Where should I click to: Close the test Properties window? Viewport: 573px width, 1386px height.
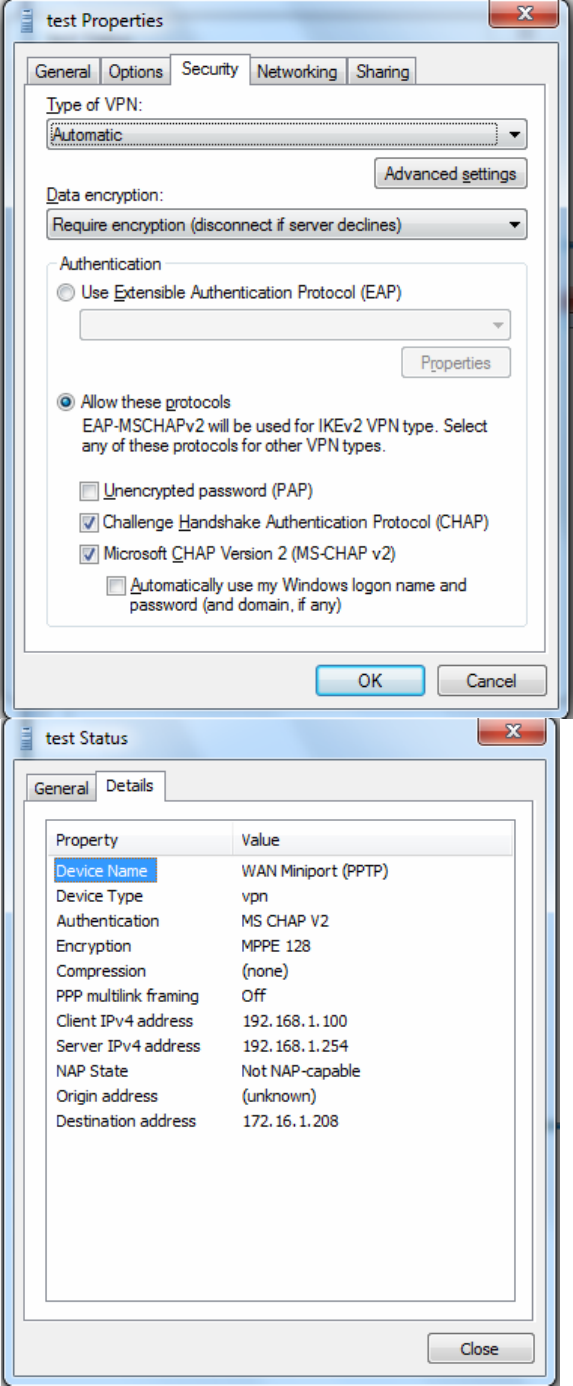click(x=523, y=14)
